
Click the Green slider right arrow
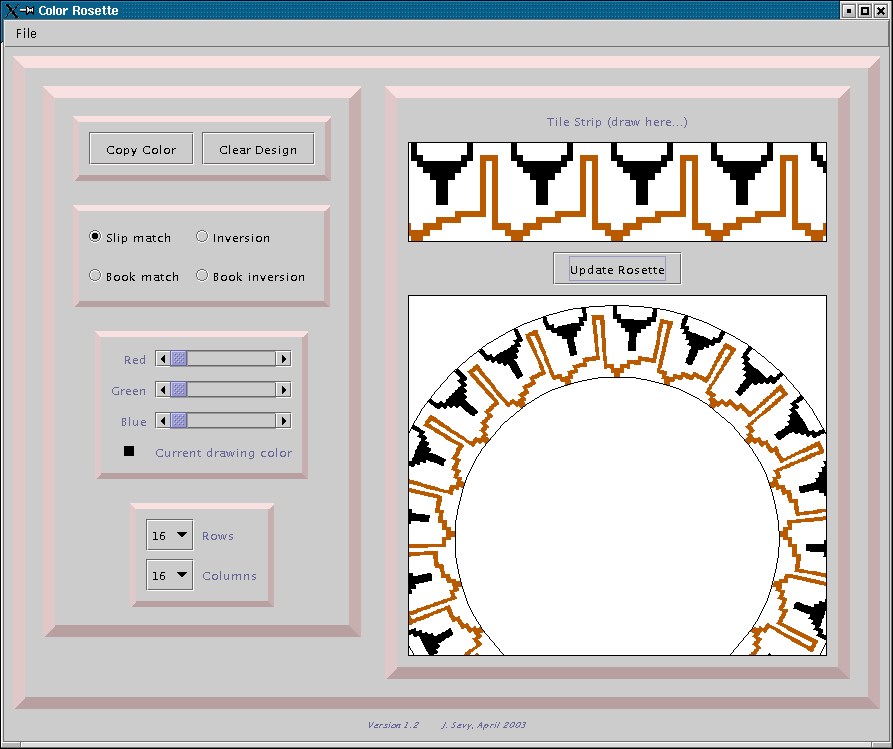pos(283,390)
